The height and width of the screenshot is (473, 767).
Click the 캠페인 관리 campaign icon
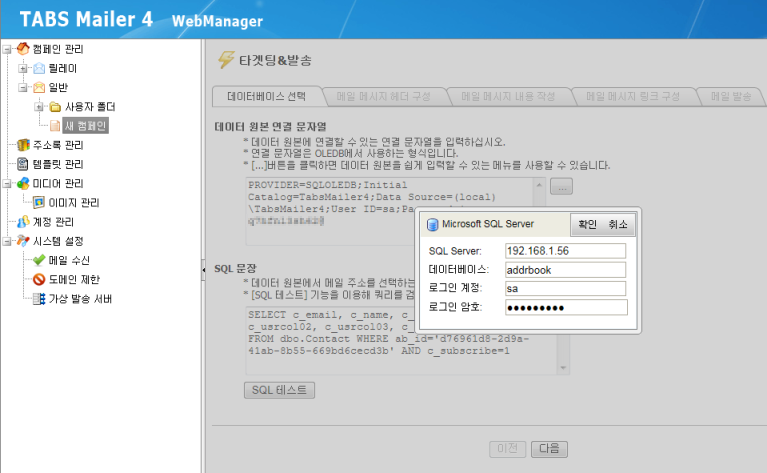[x=23, y=49]
